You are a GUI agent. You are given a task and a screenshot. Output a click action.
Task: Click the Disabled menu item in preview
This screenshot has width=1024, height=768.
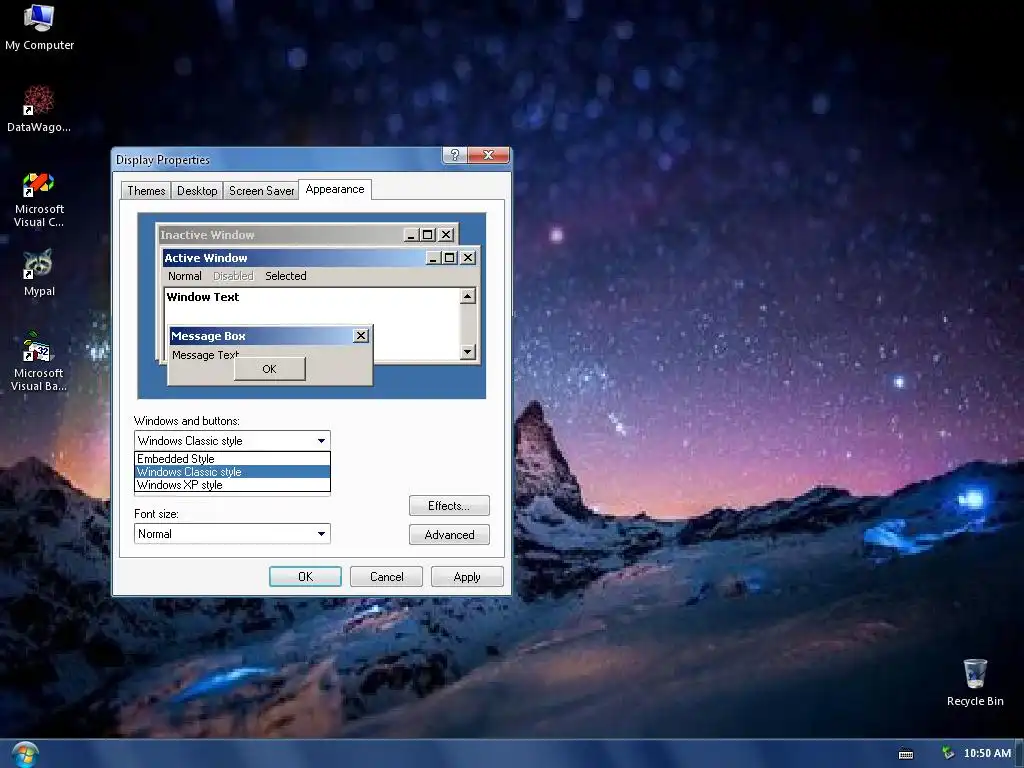point(232,276)
